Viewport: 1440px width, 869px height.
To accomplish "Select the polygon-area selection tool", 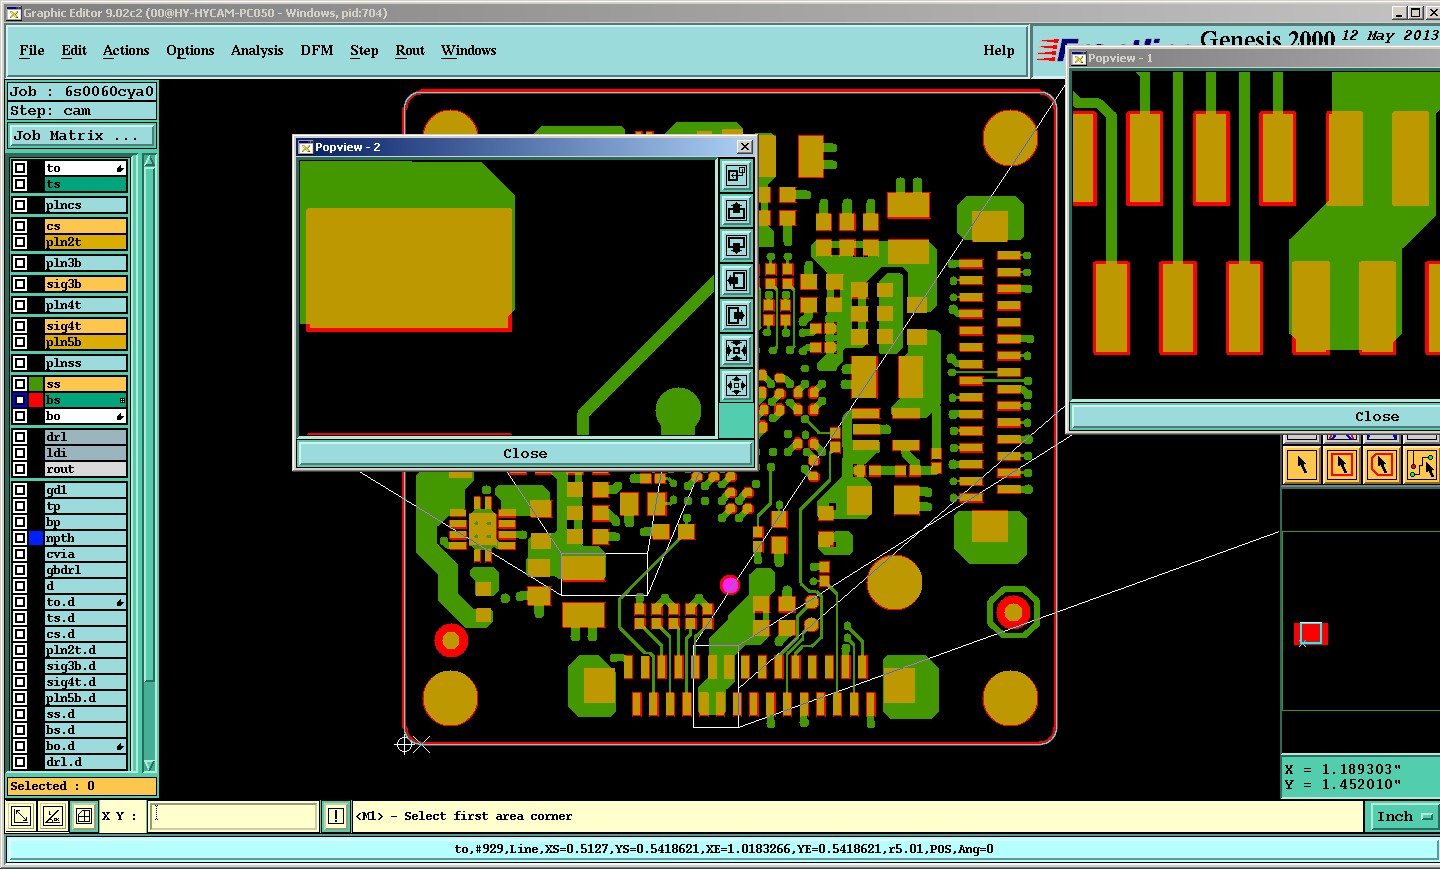I will [1381, 465].
